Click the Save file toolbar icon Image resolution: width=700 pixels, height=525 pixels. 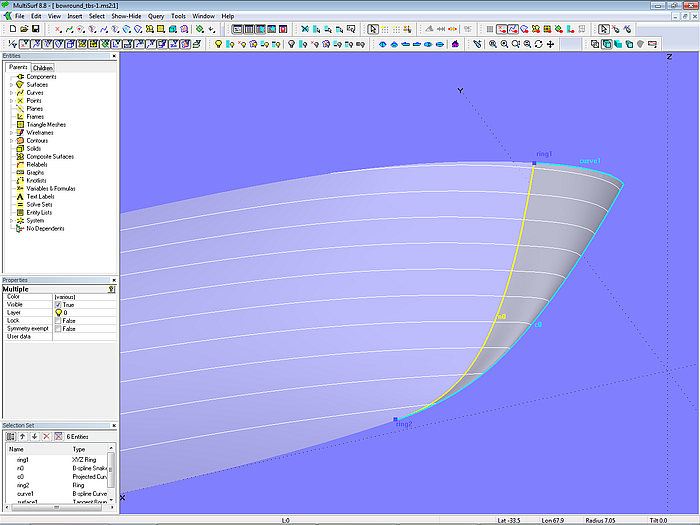(35, 29)
